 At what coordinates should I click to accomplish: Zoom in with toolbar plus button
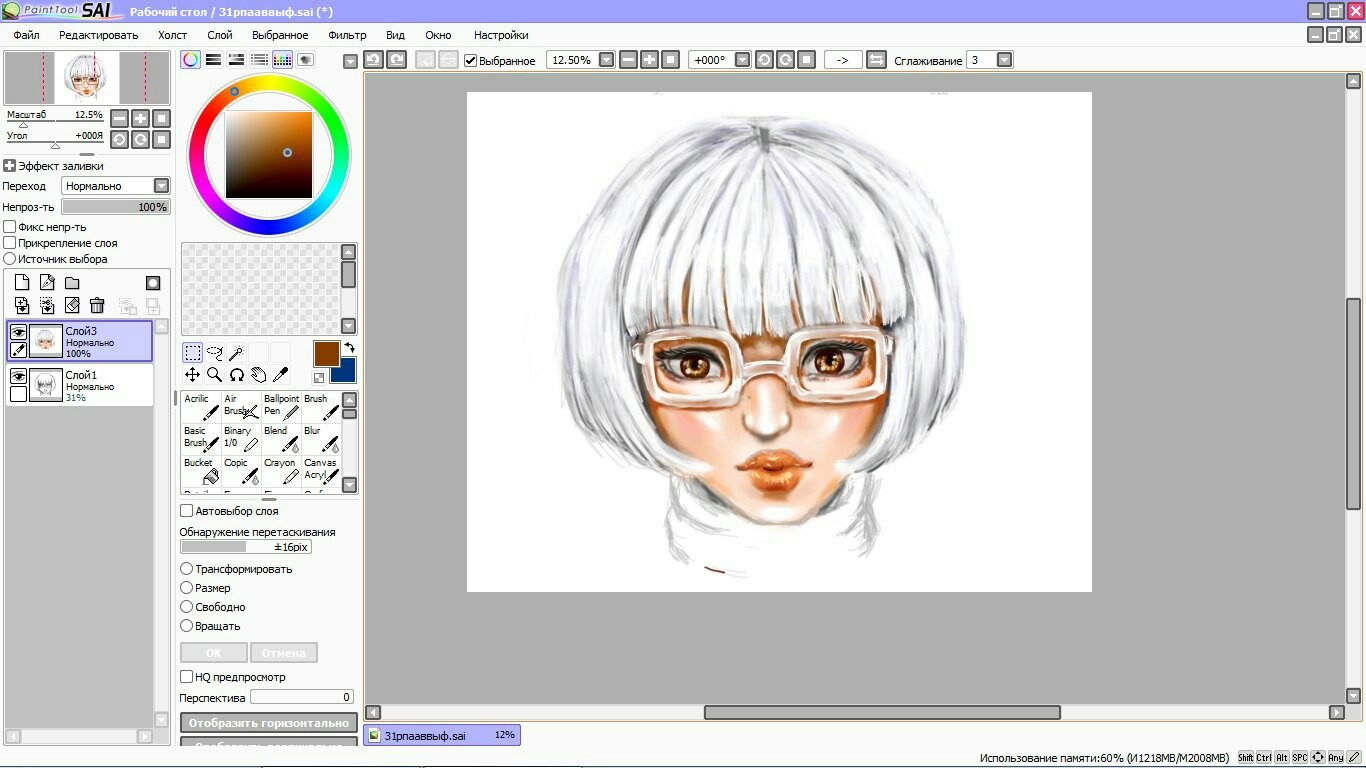[x=650, y=60]
